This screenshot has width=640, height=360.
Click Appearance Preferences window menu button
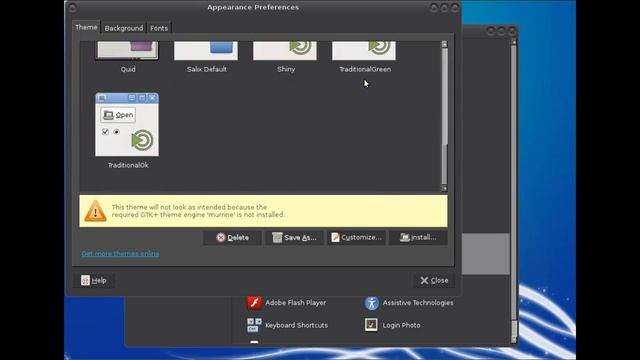73,7
